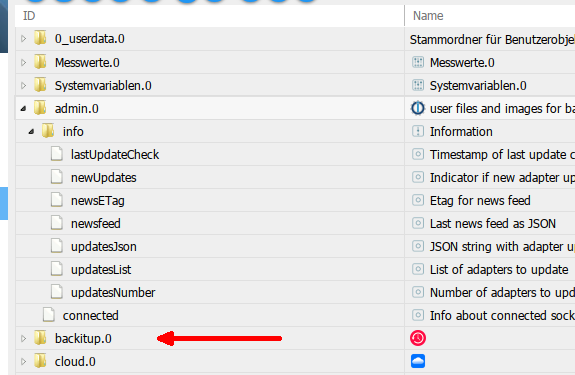The image size is (575, 375).
Task: Expand the 0_userdata.0 folder
Action: 23,38
